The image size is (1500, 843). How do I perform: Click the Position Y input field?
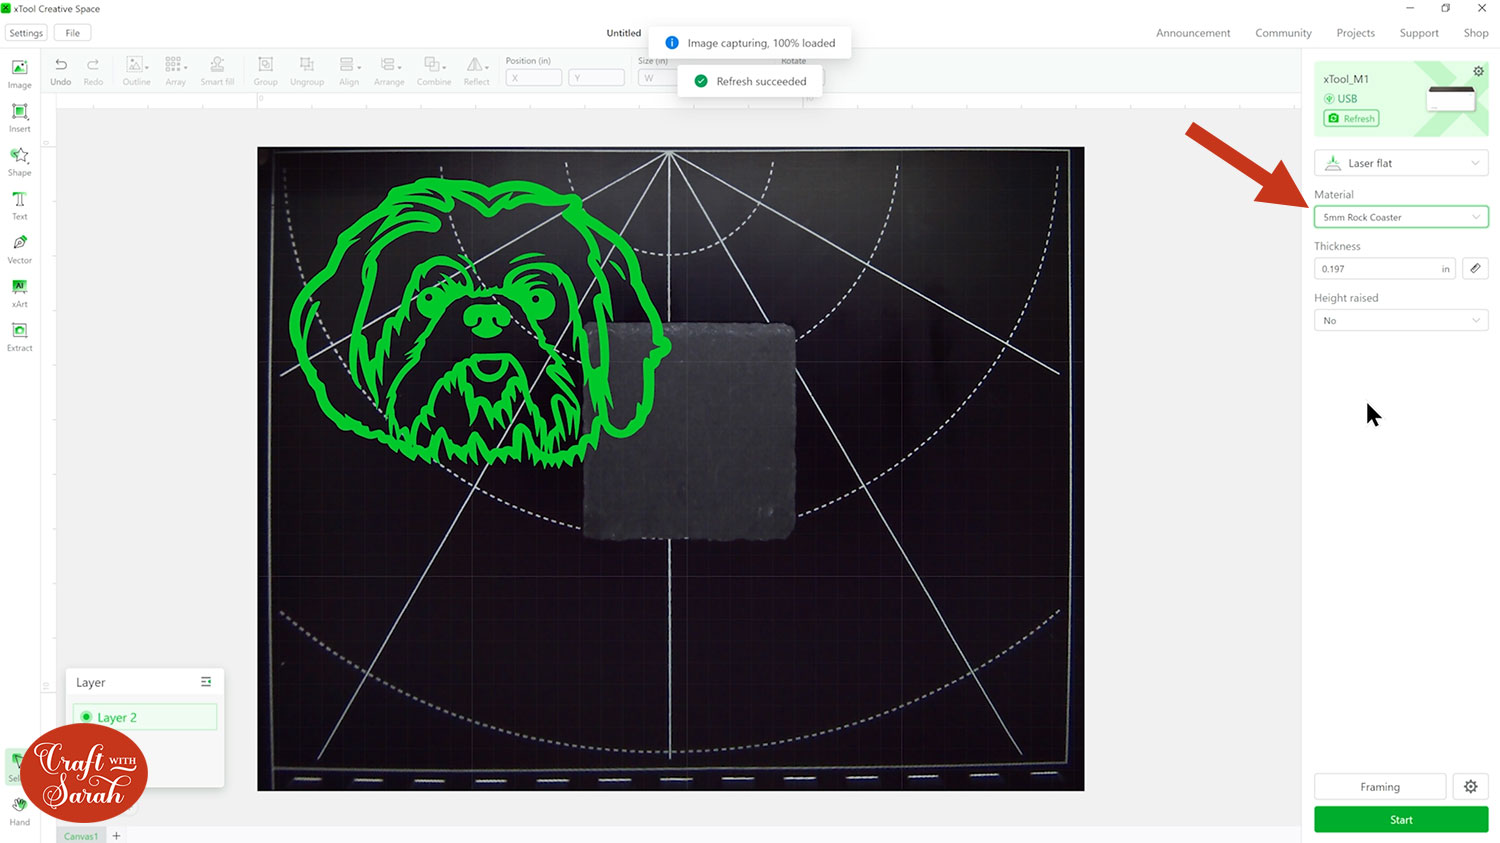pyautogui.click(x=596, y=77)
